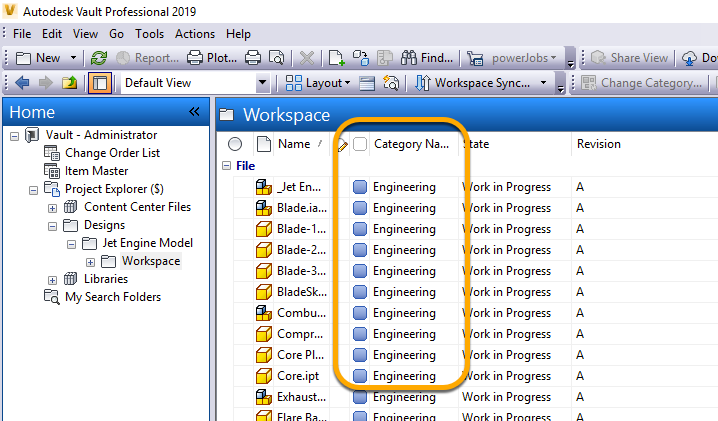718x421 pixels.
Task: Click the New button
Action: tap(38, 58)
